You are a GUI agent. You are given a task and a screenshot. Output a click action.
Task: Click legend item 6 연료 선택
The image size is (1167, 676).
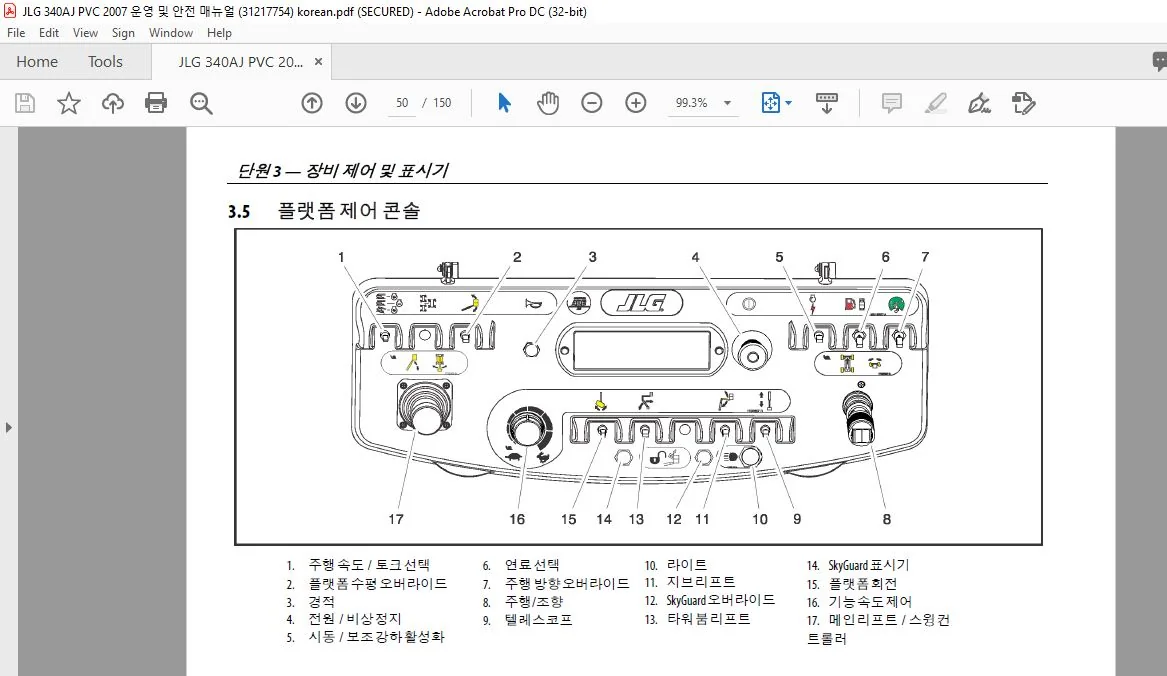click(521, 565)
